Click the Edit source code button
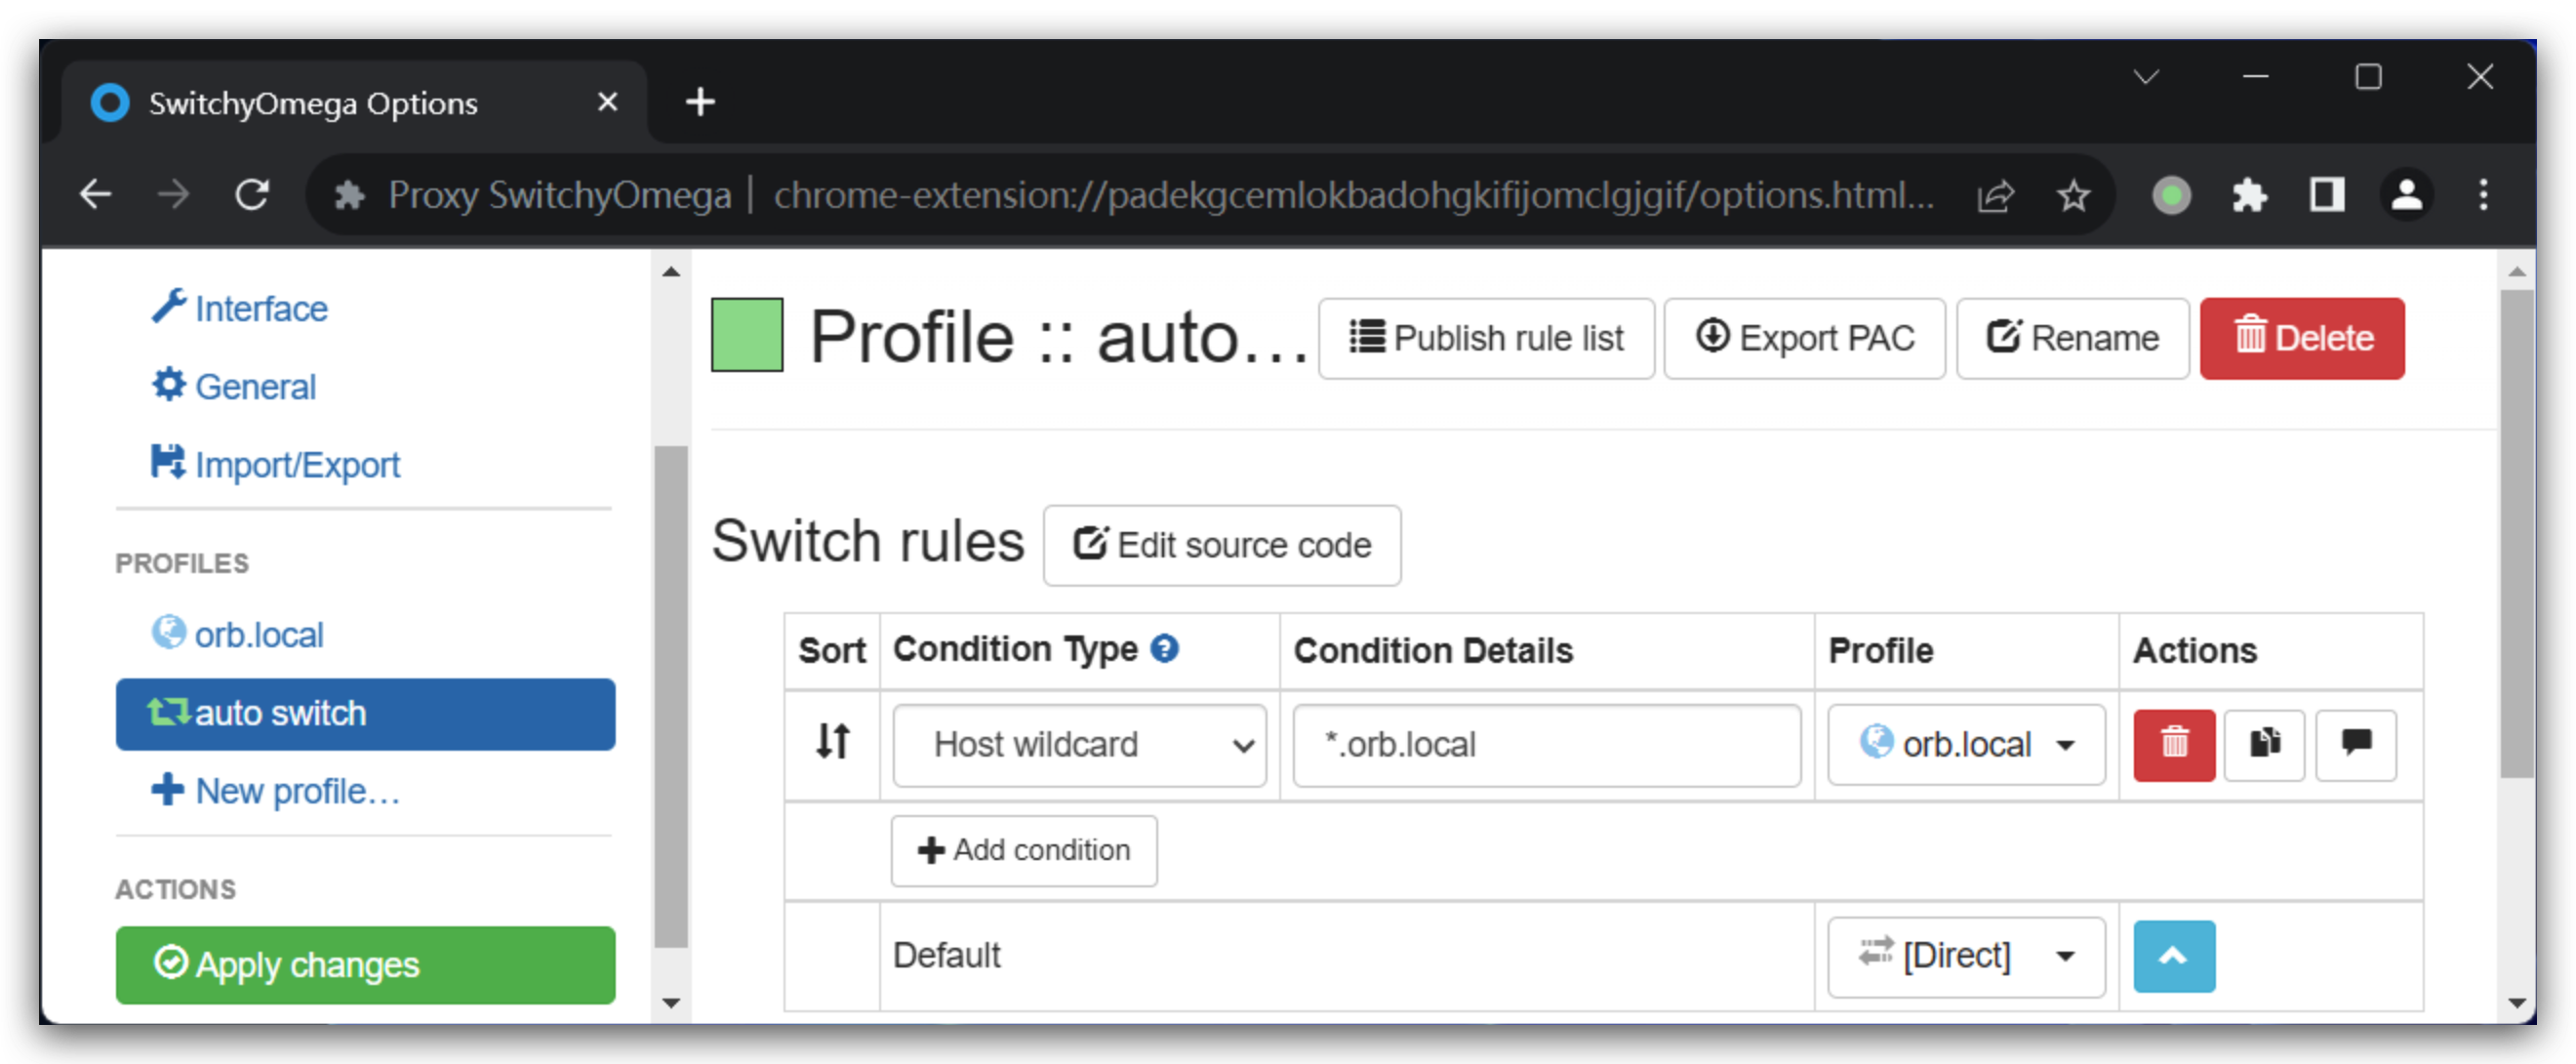The image size is (2576, 1064). (x=1221, y=546)
